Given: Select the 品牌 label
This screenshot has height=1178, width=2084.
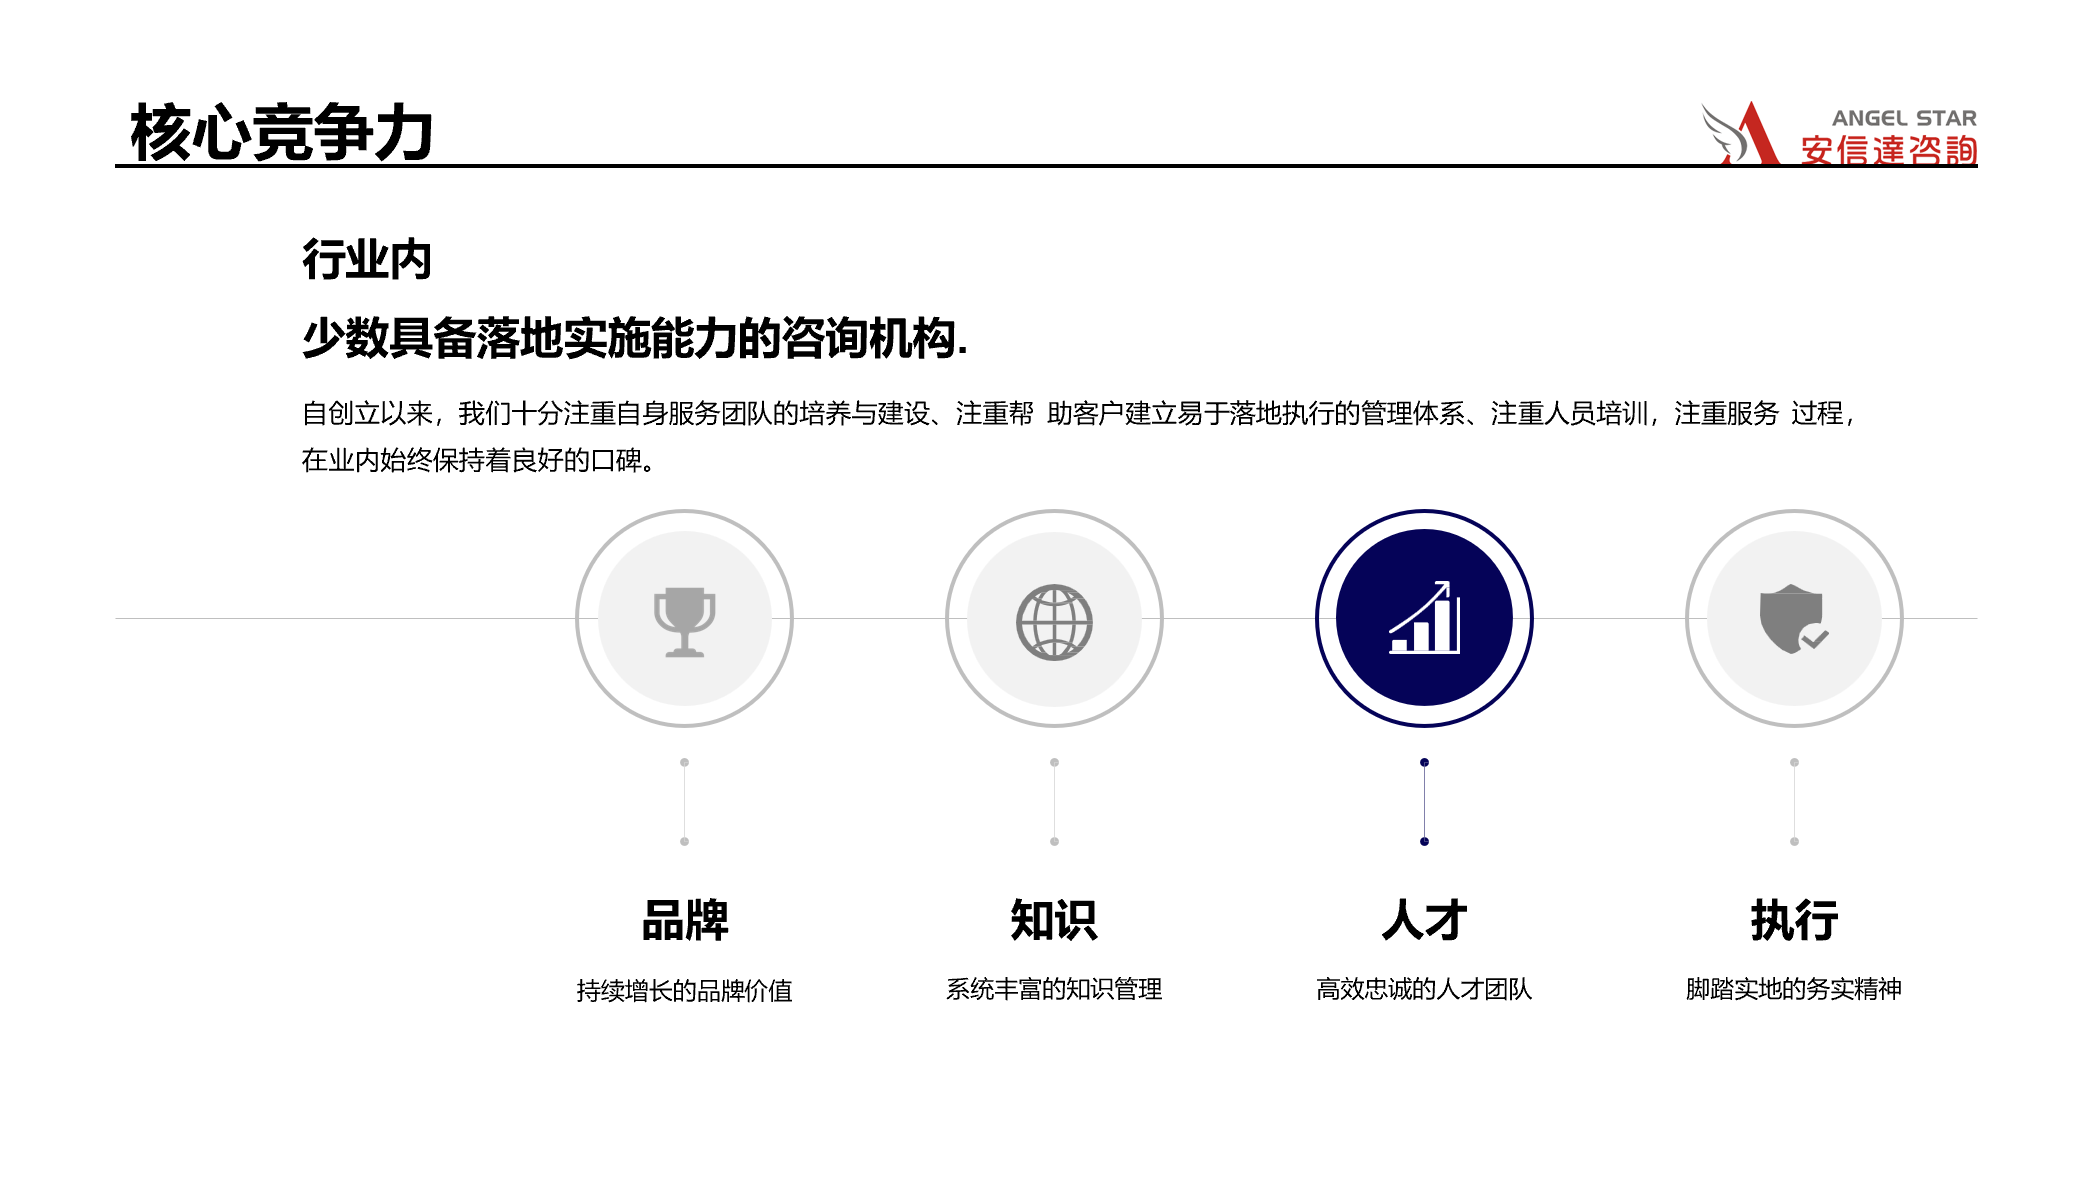Looking at the screenshot, I should coord(685,920).
